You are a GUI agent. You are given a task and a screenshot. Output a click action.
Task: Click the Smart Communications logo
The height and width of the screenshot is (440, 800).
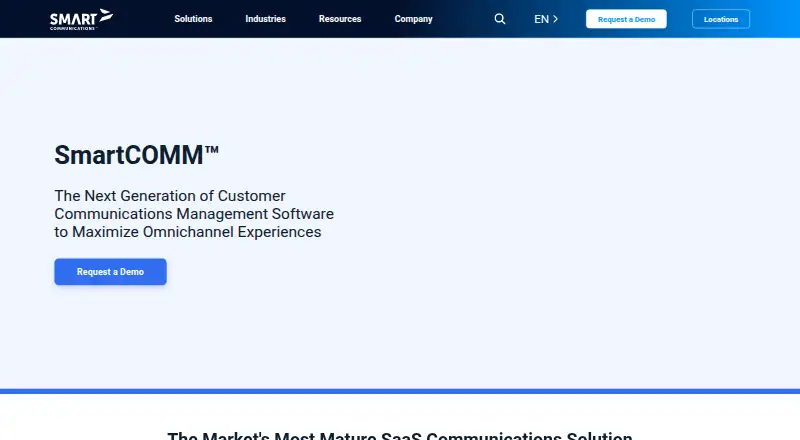tap(81, 19)
